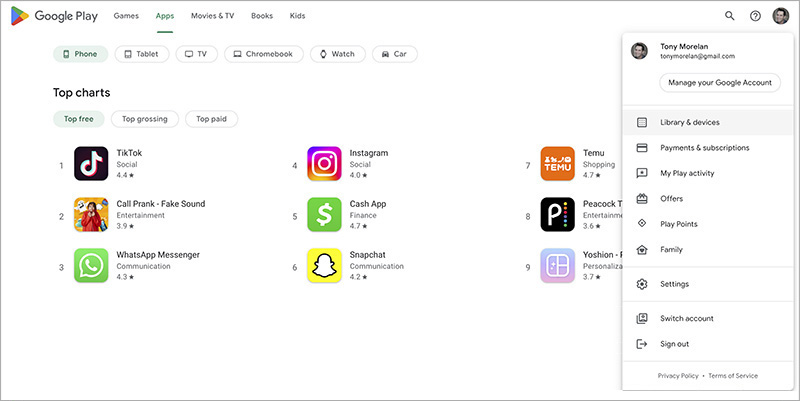Click the Google Play logo
800x401 pixels.
54,16
